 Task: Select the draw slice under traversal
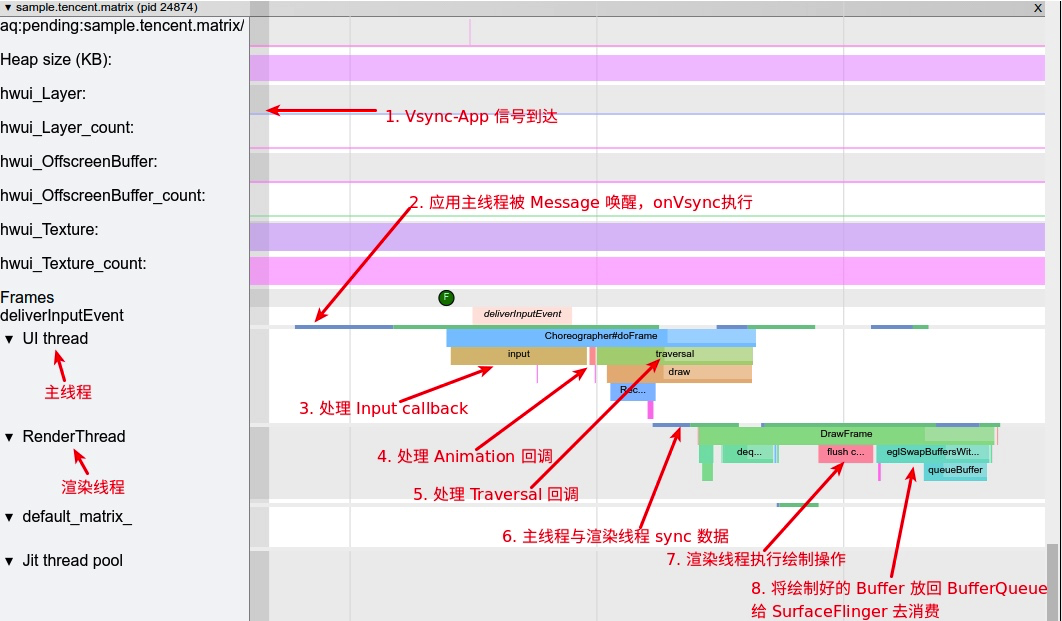(678, 371)
